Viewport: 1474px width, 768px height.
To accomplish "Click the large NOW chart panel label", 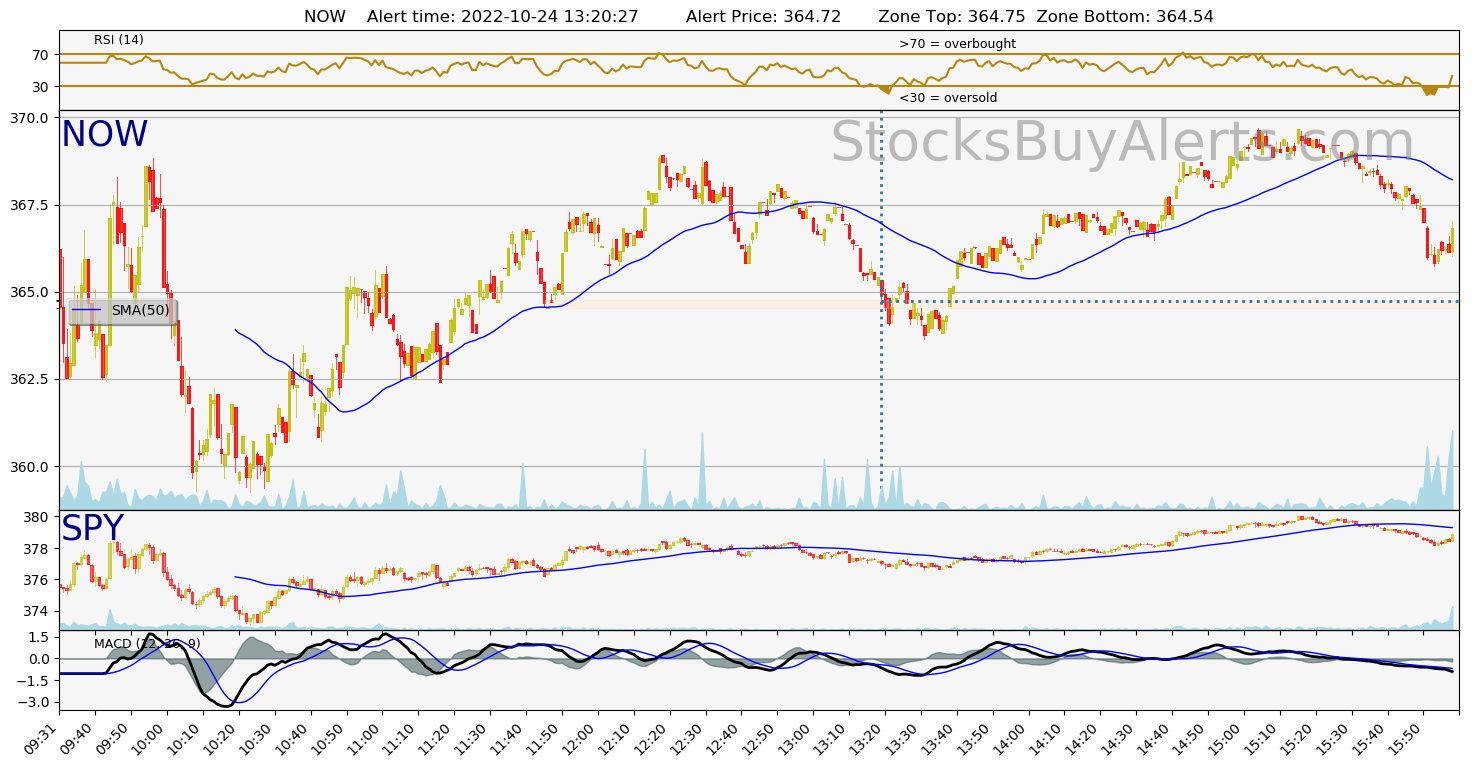I will tap(104, 135).
